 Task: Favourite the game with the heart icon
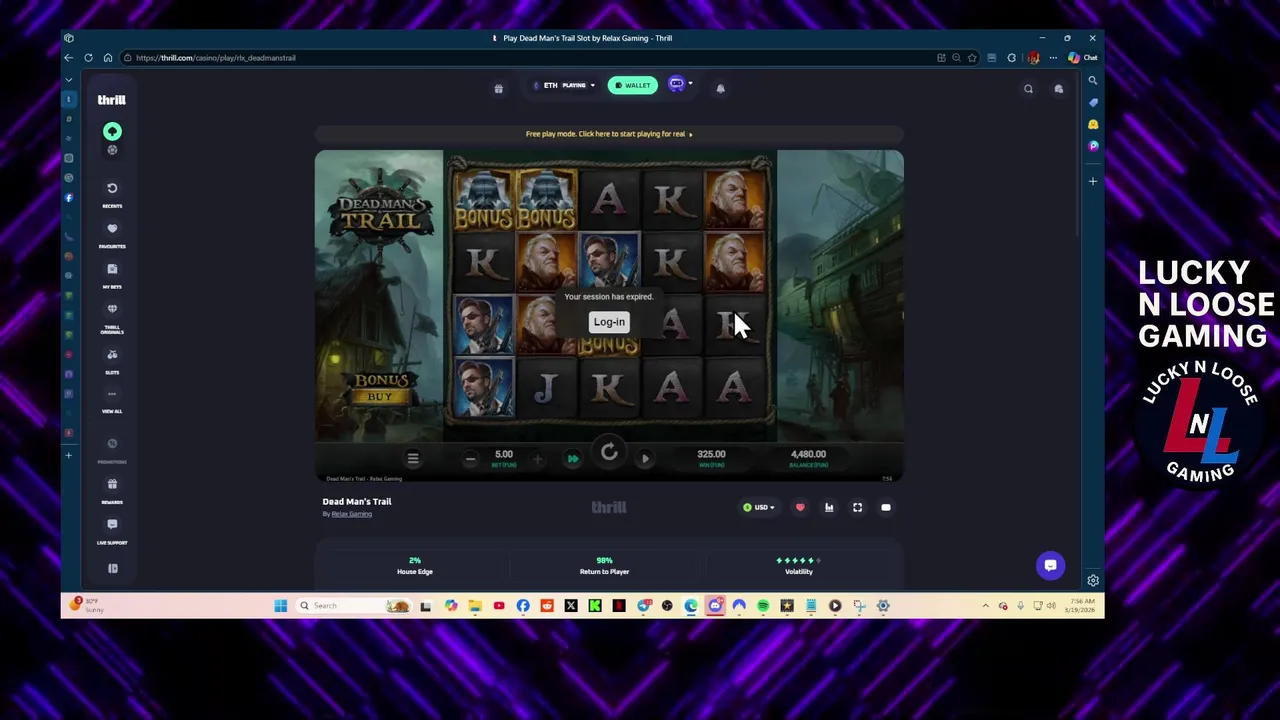[800, 508]
